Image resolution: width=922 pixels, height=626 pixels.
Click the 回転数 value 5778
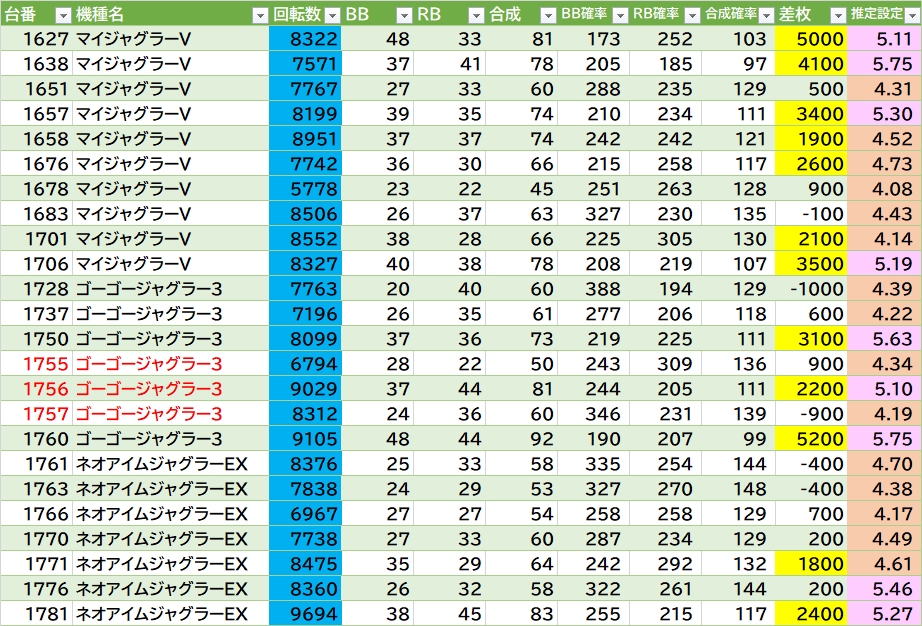coord(305,189)
